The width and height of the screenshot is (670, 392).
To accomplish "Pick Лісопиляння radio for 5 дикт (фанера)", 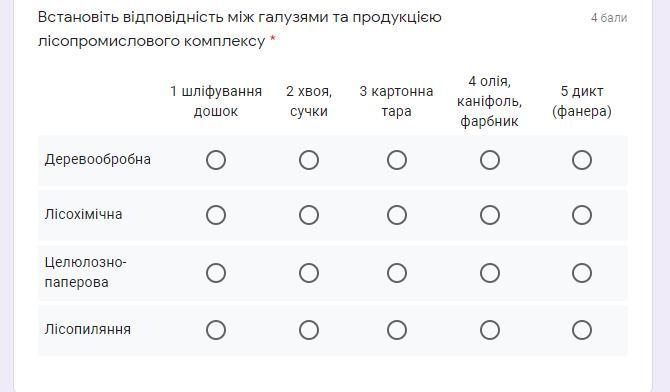I will click(x=582, y=330).
